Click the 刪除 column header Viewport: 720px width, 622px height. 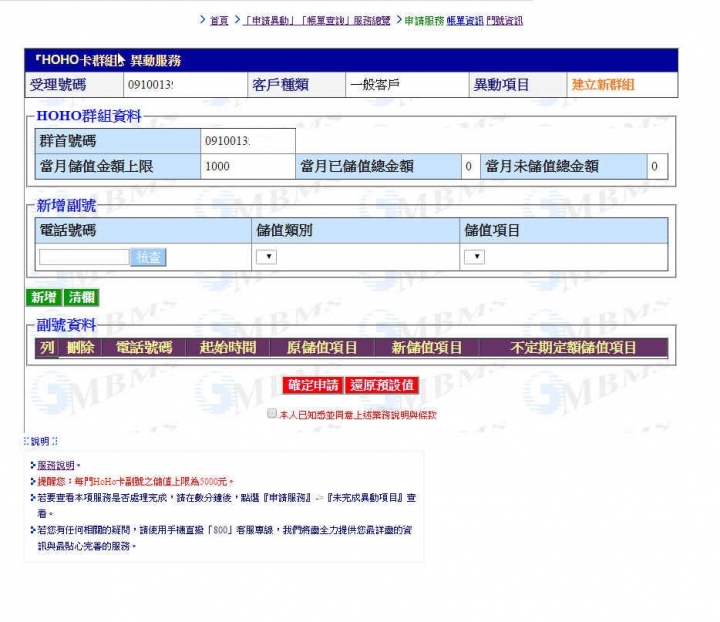[x=80, y=348]
